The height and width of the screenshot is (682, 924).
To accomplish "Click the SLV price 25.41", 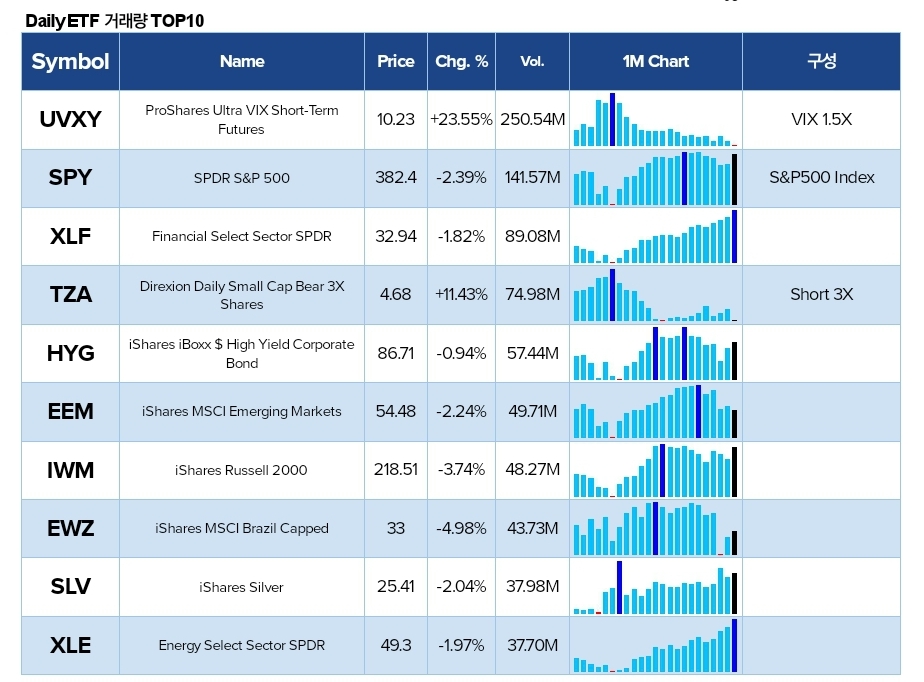I will 395,587.
